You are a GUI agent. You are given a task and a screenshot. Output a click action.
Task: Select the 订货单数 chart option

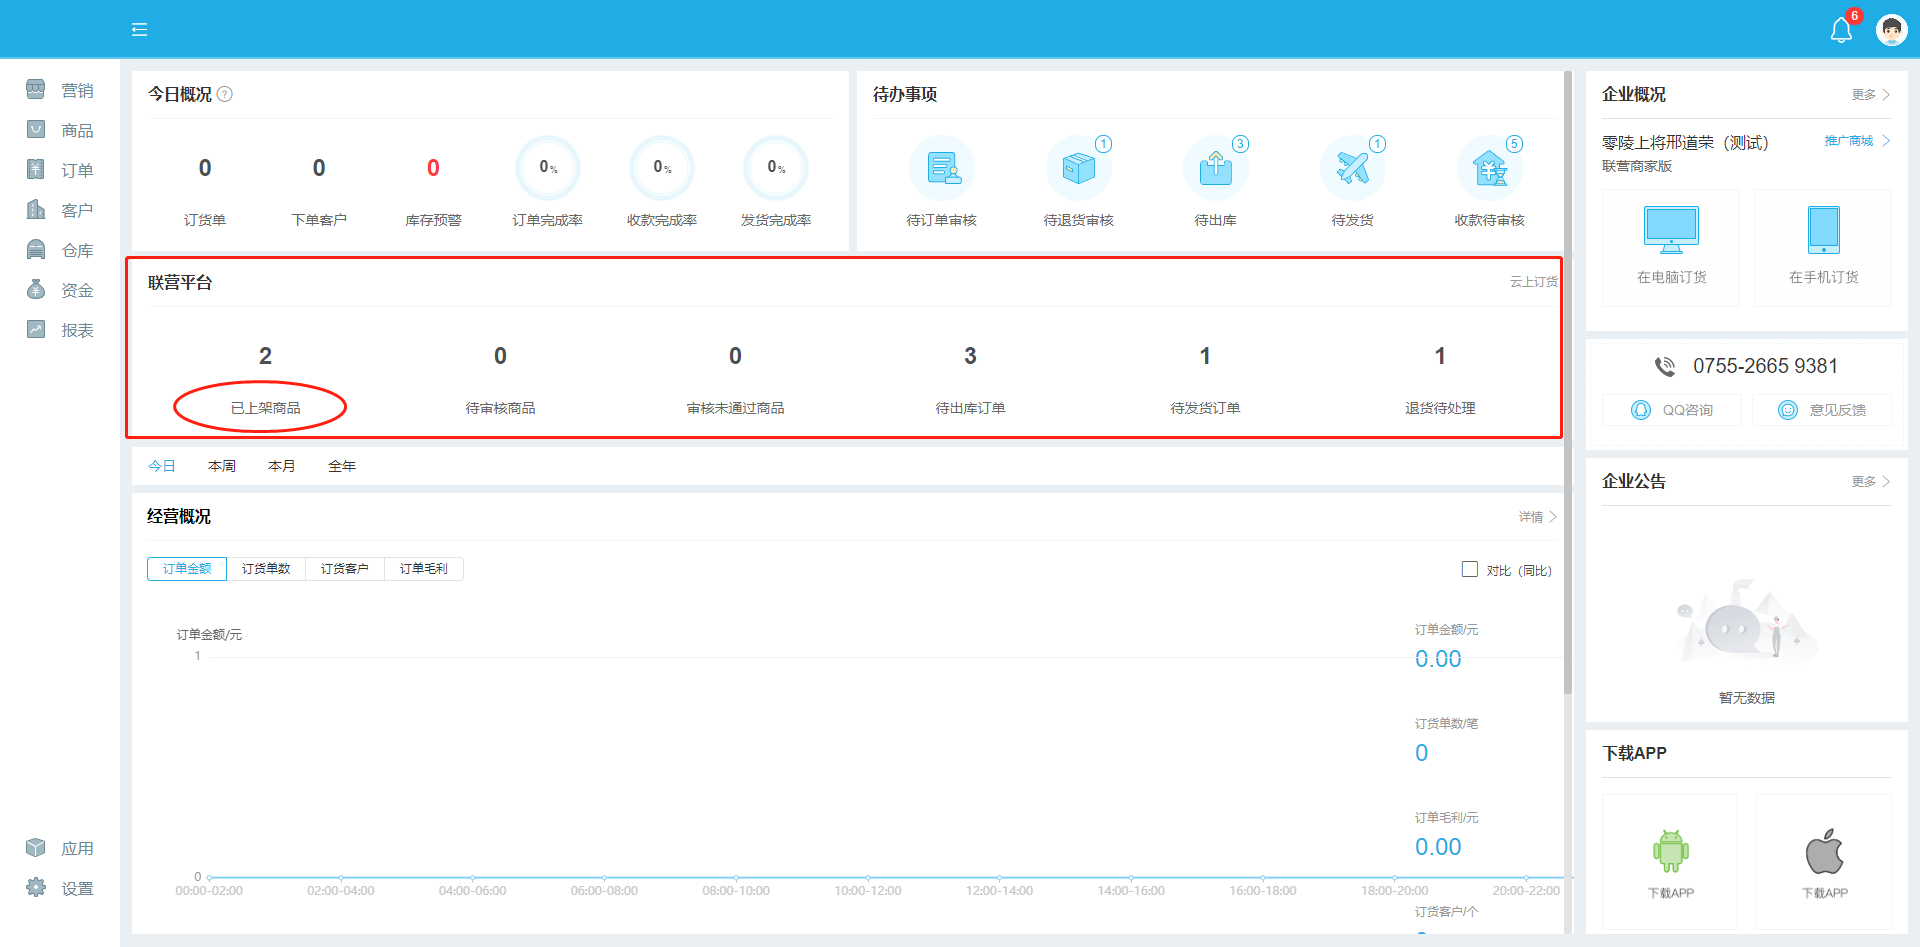click(x=266, y=569)
